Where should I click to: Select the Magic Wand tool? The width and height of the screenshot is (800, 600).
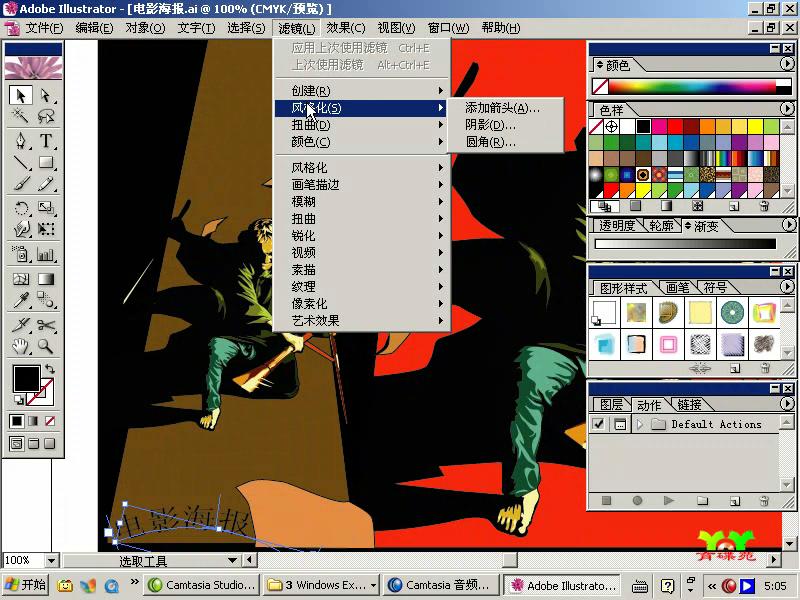click(21, 116)
